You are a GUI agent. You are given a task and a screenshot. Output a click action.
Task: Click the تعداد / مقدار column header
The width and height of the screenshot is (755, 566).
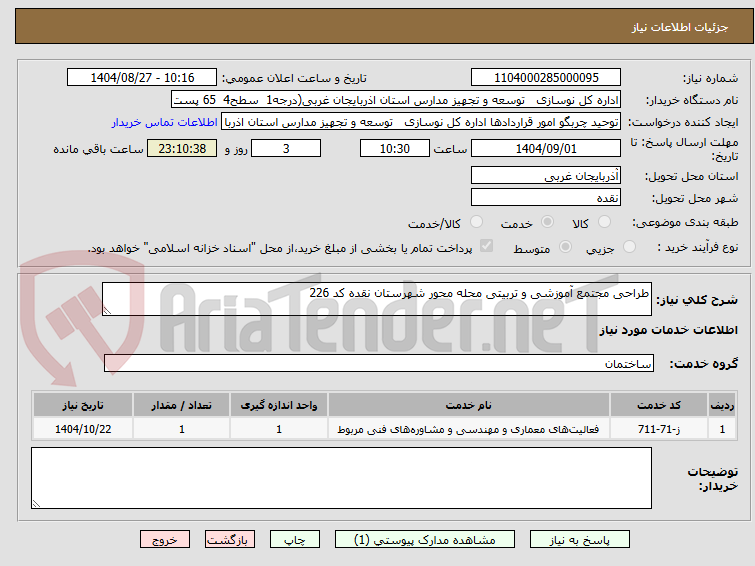(x=182, y=405)
